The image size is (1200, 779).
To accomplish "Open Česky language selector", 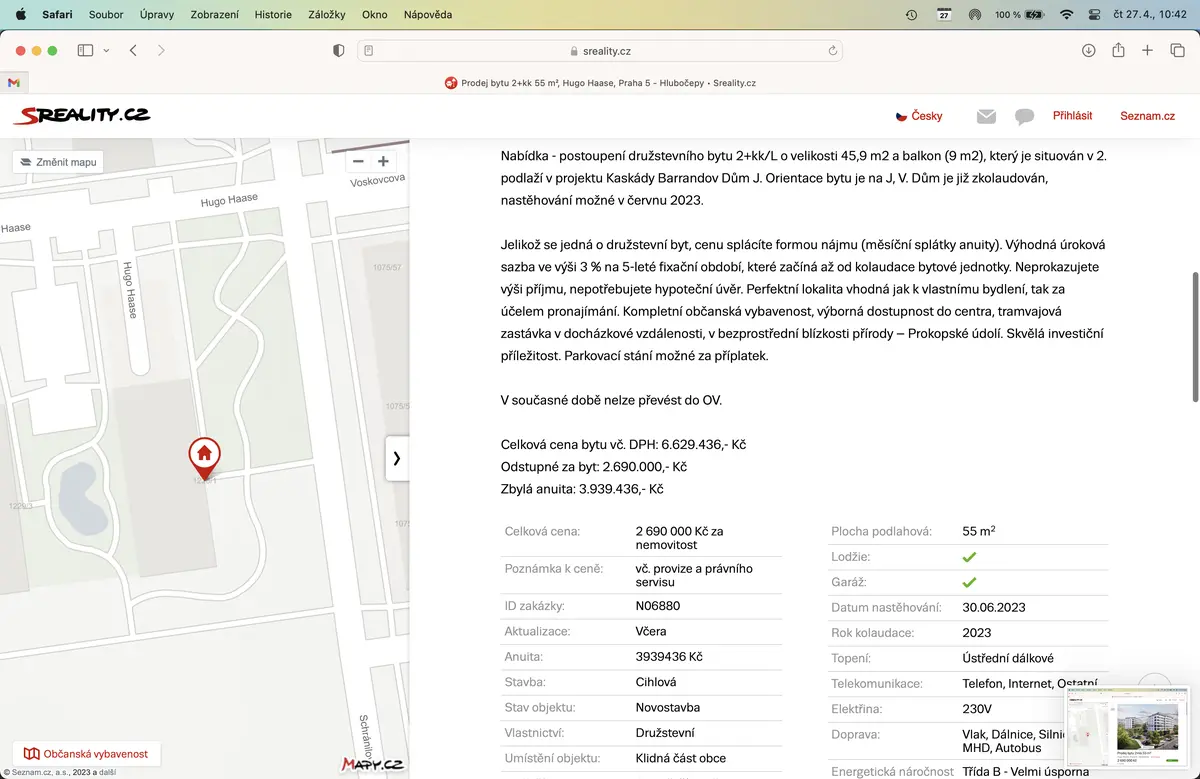I will 919,116.
